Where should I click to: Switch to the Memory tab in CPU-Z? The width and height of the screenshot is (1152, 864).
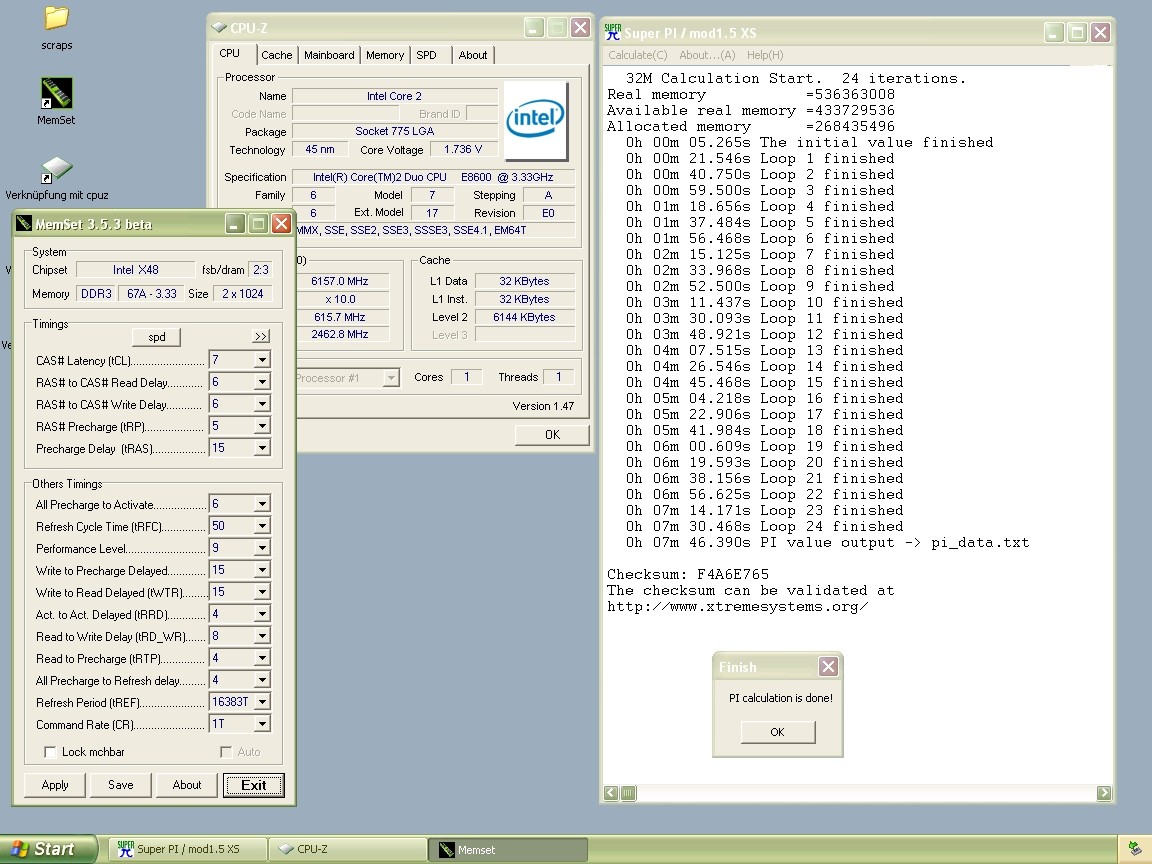[x=385, y=55]
